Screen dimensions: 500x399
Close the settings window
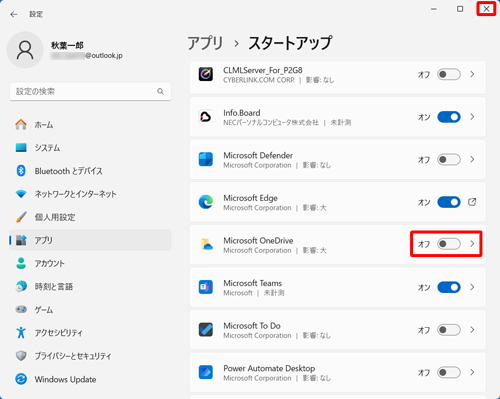pyautogui.click(x=486, y=9)
